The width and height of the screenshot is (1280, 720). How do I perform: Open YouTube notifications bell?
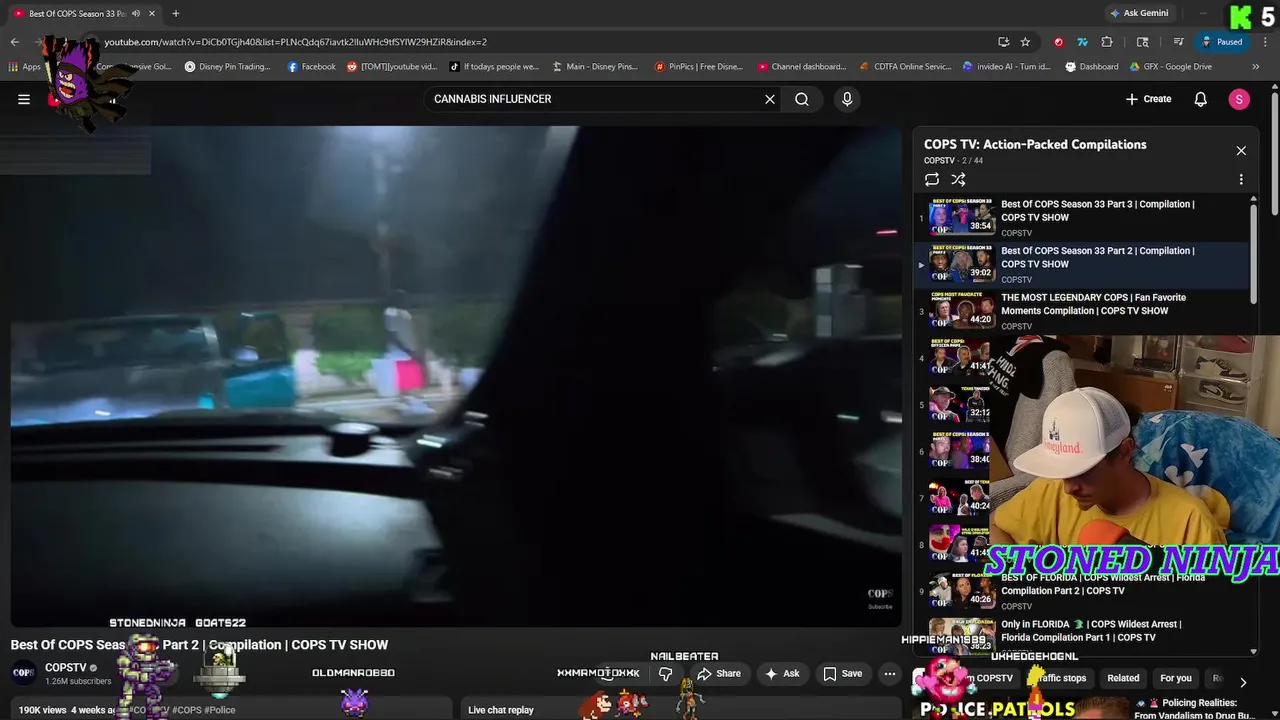(1201, 99)
